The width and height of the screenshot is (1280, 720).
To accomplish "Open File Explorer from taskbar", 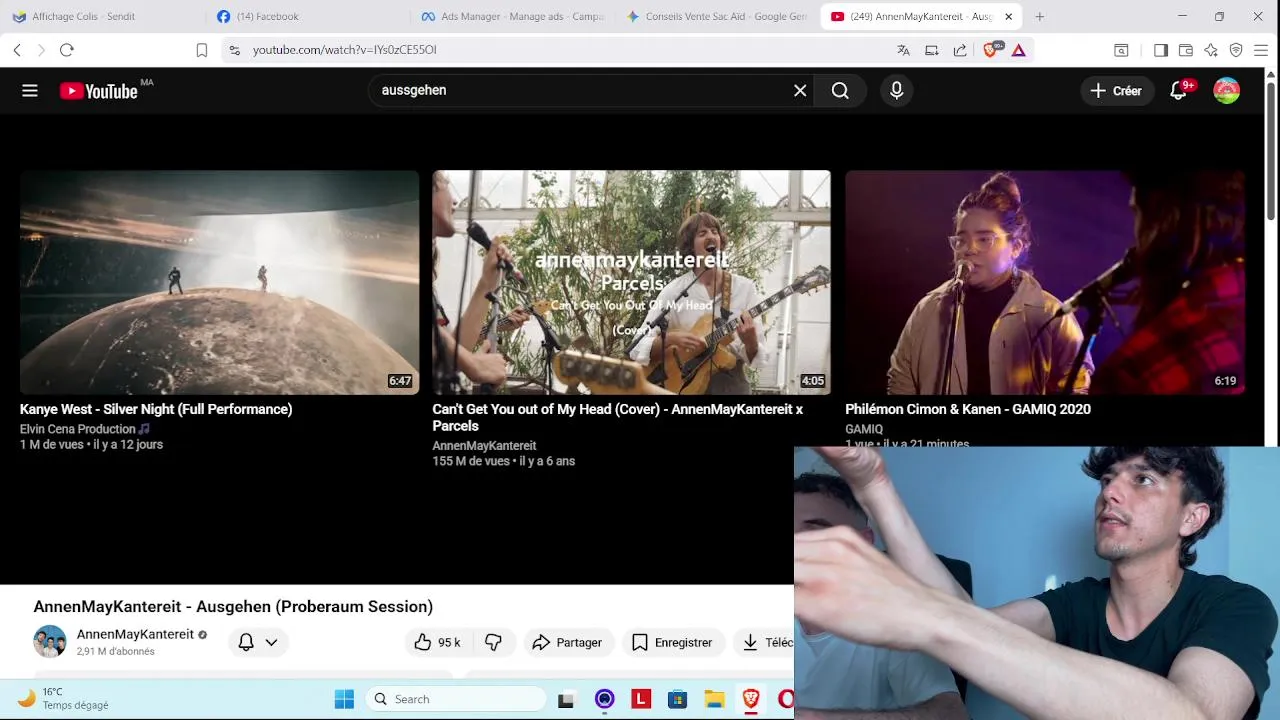I will (x=714, y=699).
